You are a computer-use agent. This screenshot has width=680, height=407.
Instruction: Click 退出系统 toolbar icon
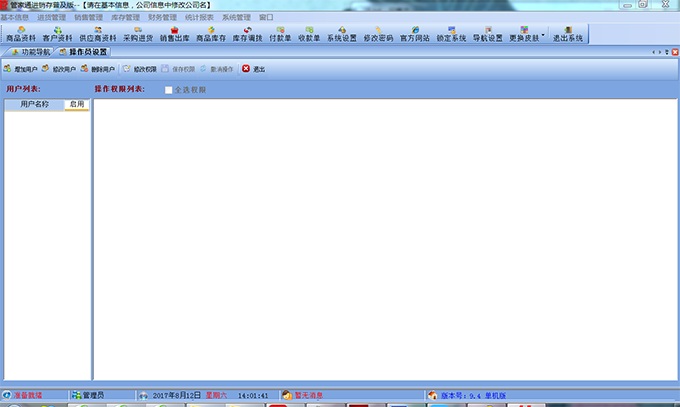coord(568,34)
